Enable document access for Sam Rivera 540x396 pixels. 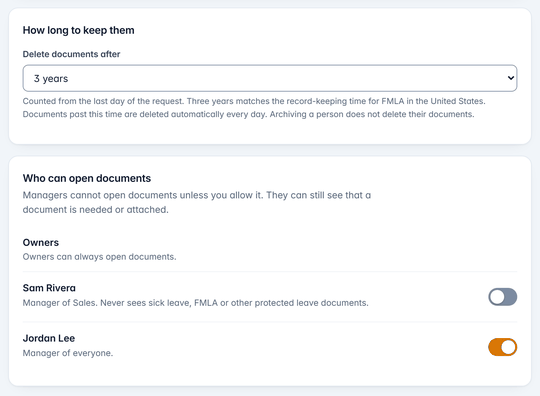tap(502, 296)
